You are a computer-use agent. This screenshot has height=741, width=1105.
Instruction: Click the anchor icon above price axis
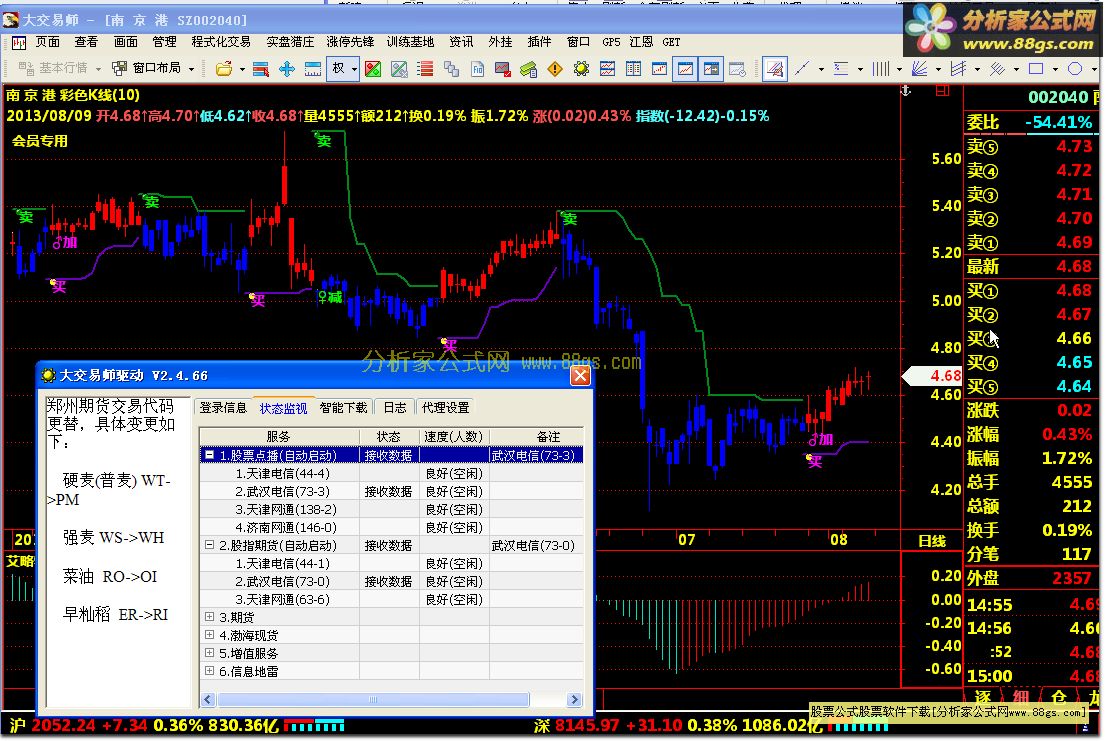[x=906, y=91]
